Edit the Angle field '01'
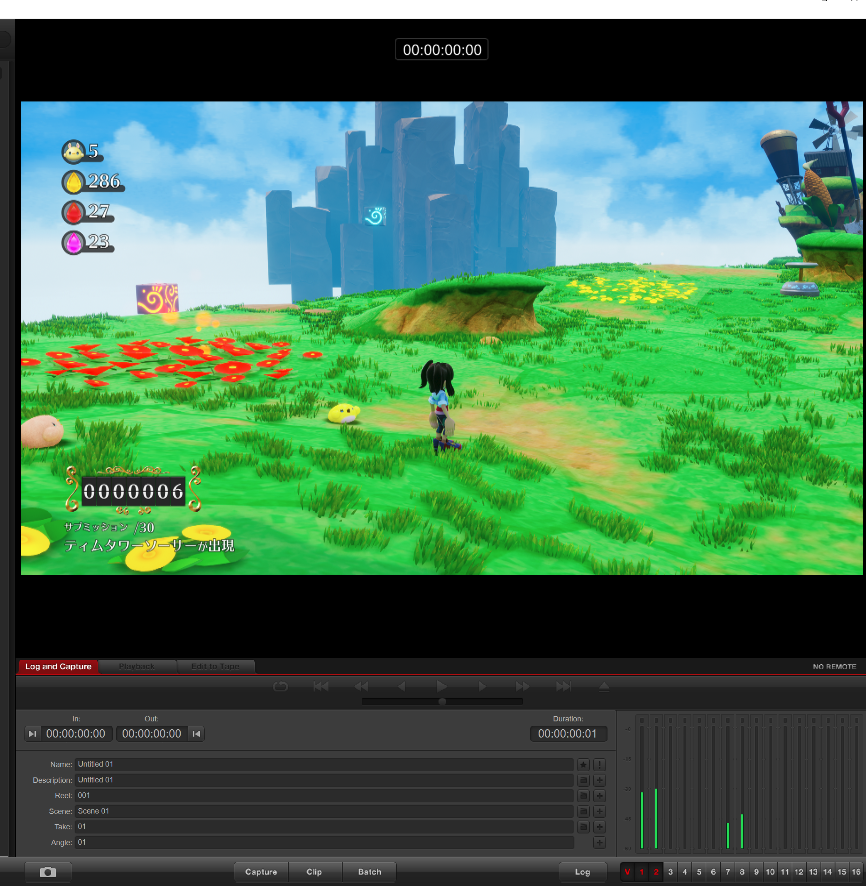 pyautogui.click(x=324, y=842)
